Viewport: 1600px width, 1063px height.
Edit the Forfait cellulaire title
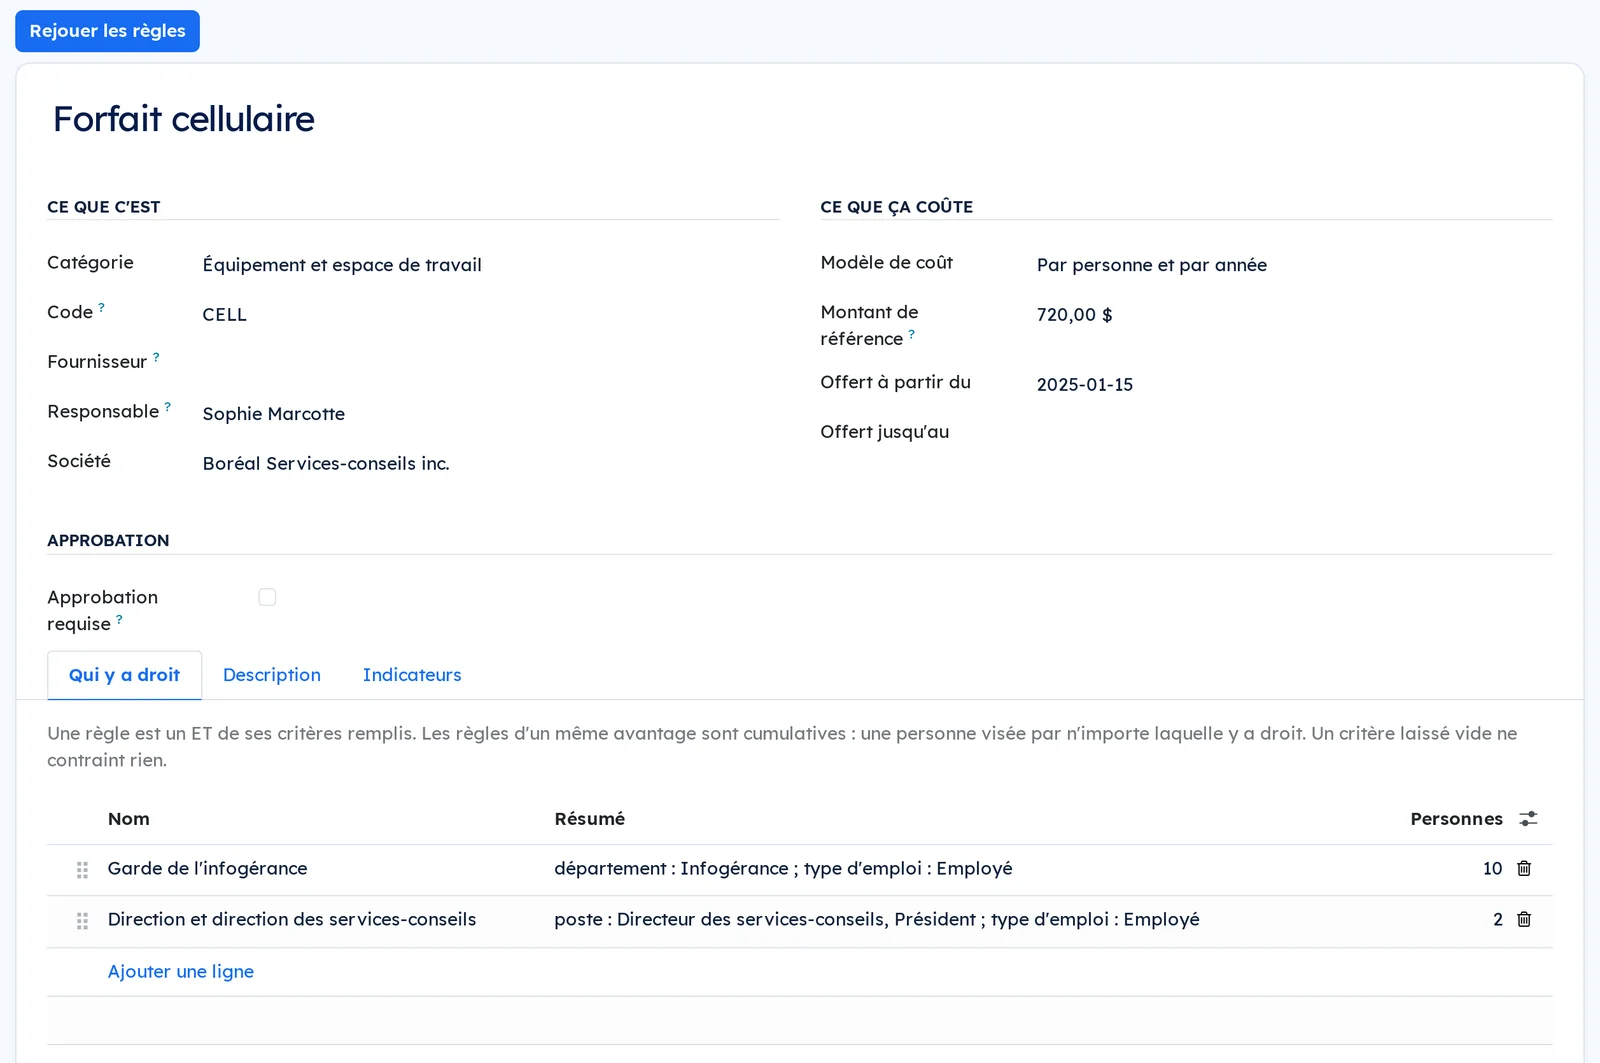(x=184, y=119)
